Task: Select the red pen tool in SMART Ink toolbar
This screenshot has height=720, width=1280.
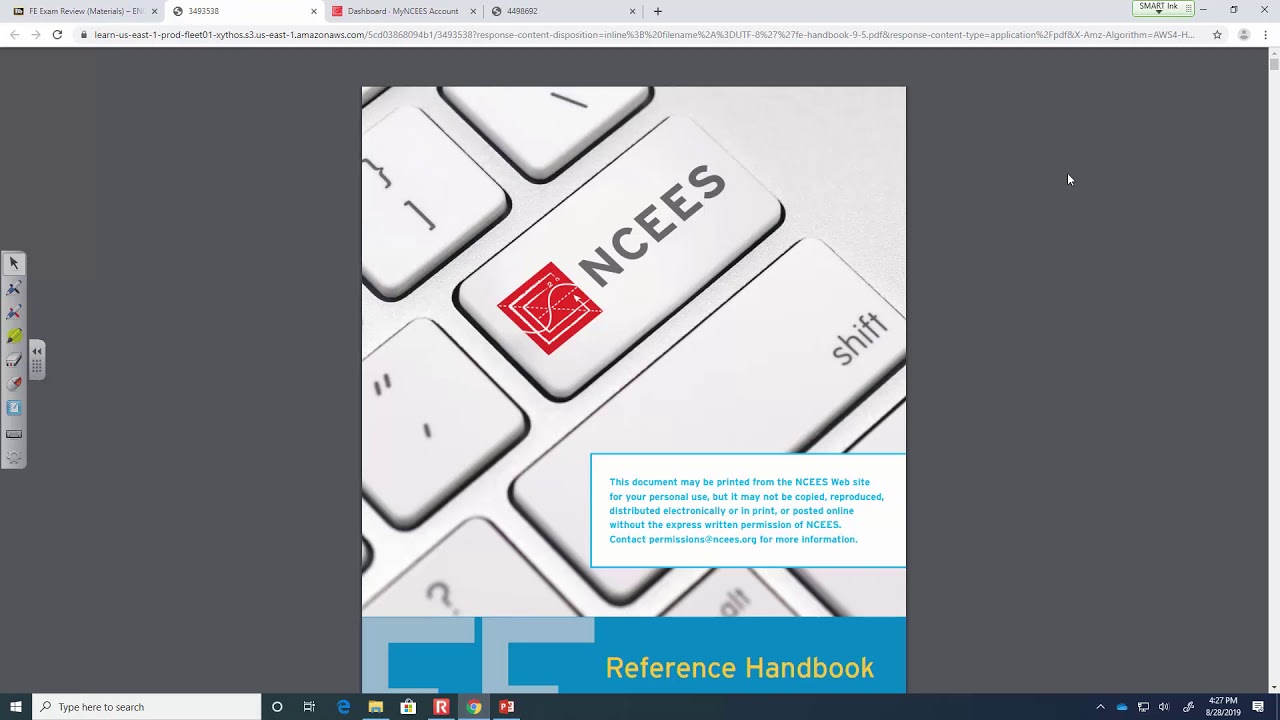Action: coord(14,312)
